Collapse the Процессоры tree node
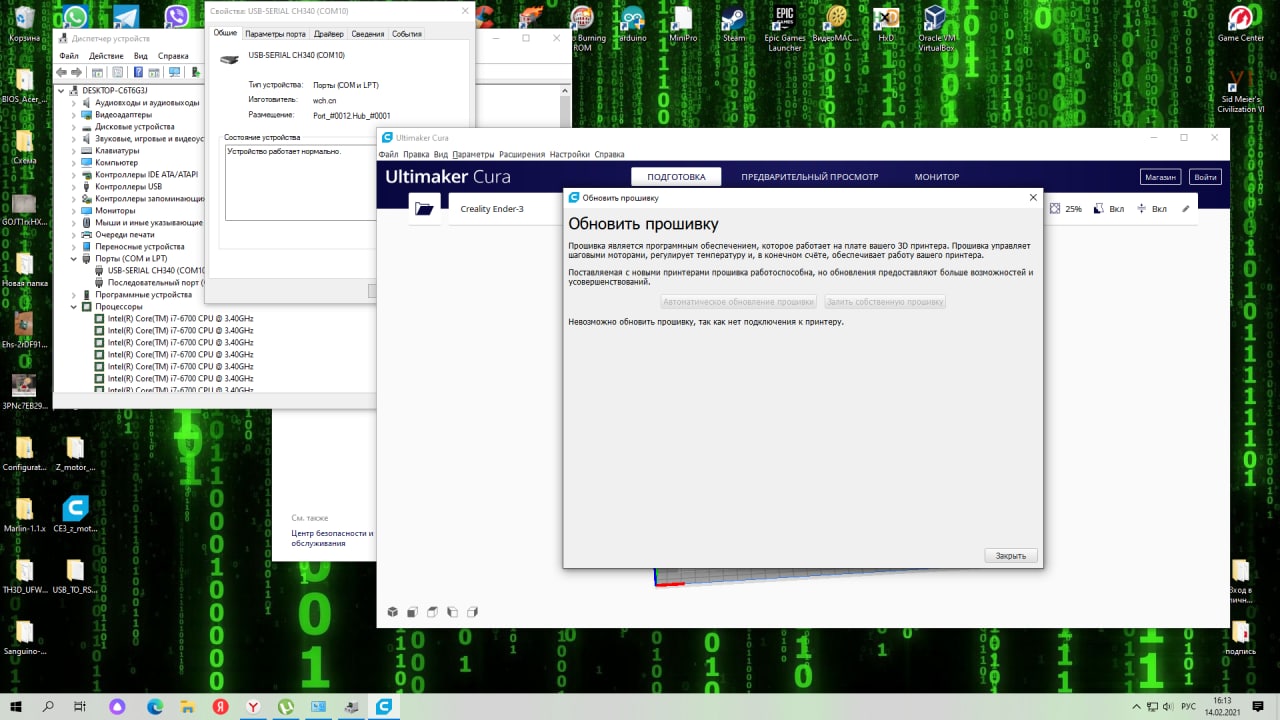This screenshot has height=720, width=1280. [x=74, y=306]
